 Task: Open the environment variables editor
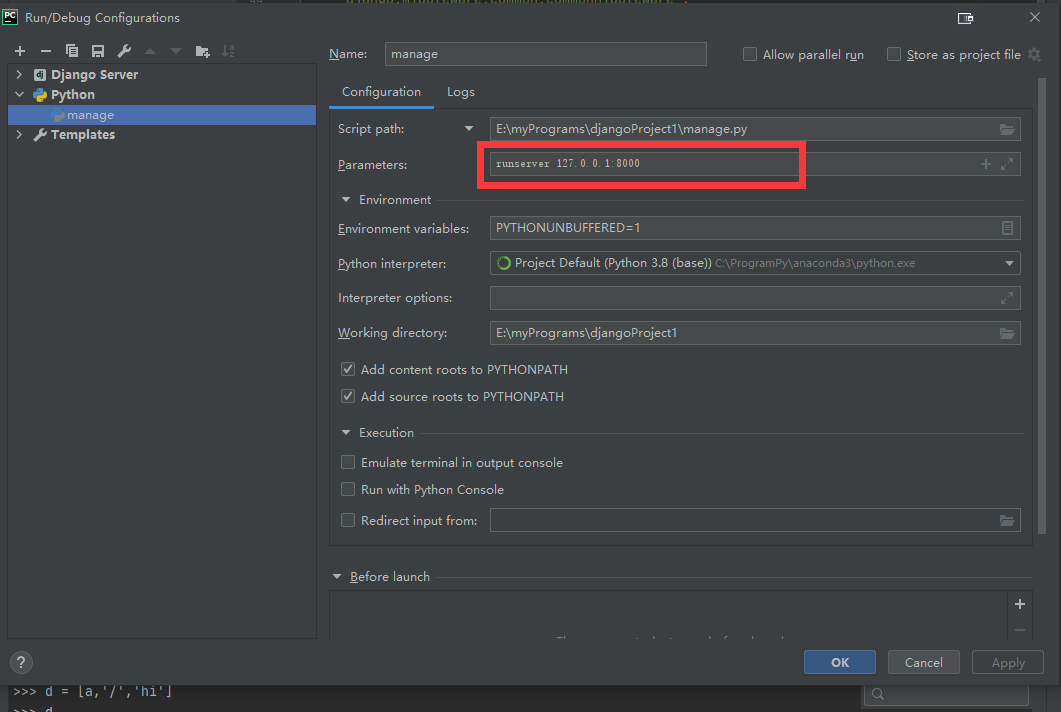(x=1007, y=228)
